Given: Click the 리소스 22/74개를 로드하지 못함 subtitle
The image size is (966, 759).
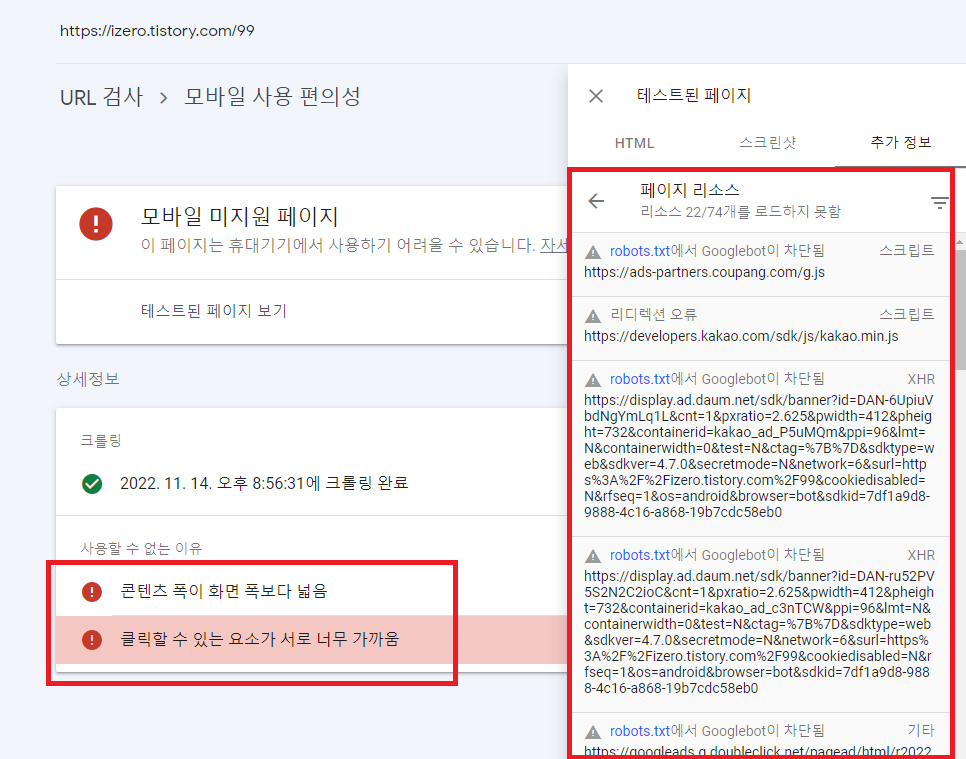Looking at the screenshot, I should point(741,212).
